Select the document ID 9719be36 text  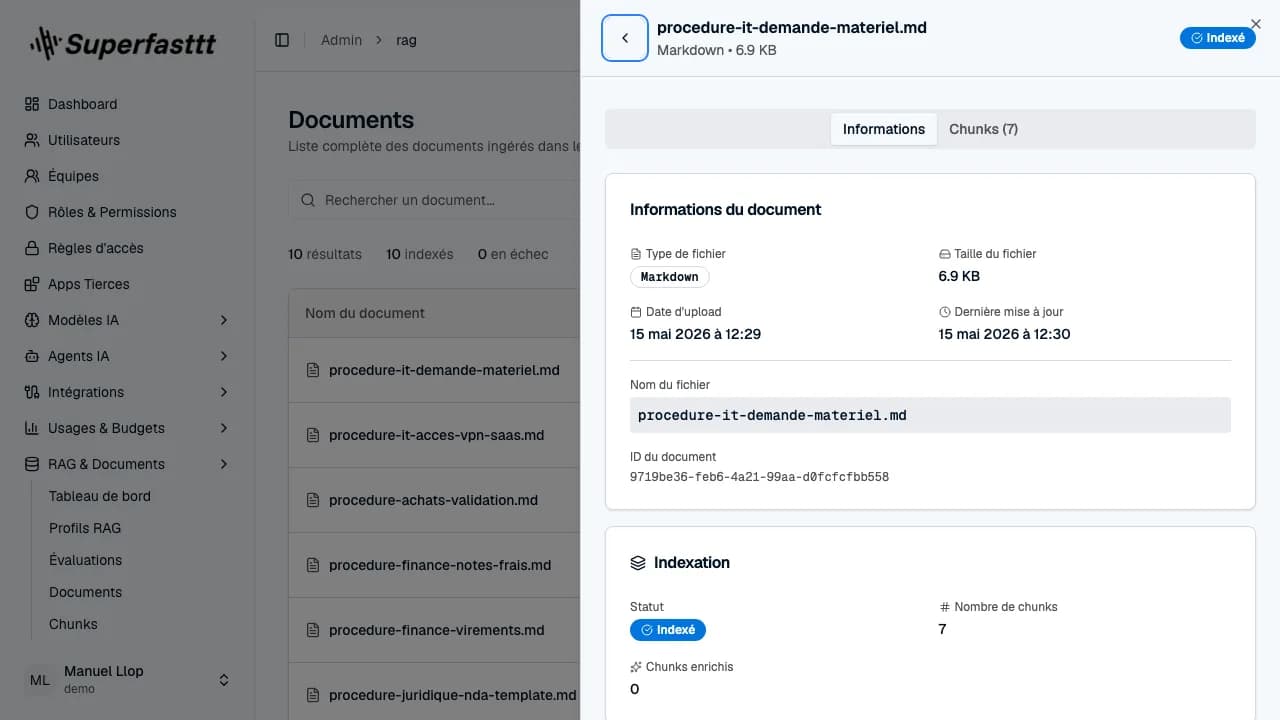pyautogui.click(x=759, y=477)
